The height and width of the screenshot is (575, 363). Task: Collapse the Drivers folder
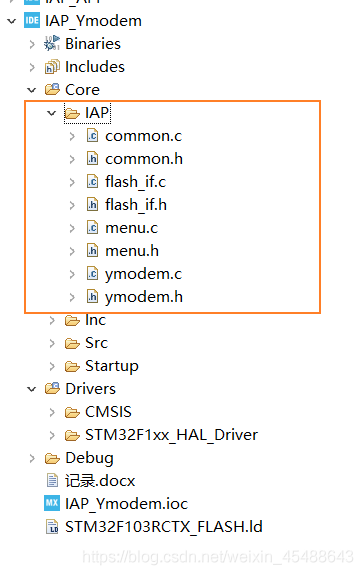32,389
